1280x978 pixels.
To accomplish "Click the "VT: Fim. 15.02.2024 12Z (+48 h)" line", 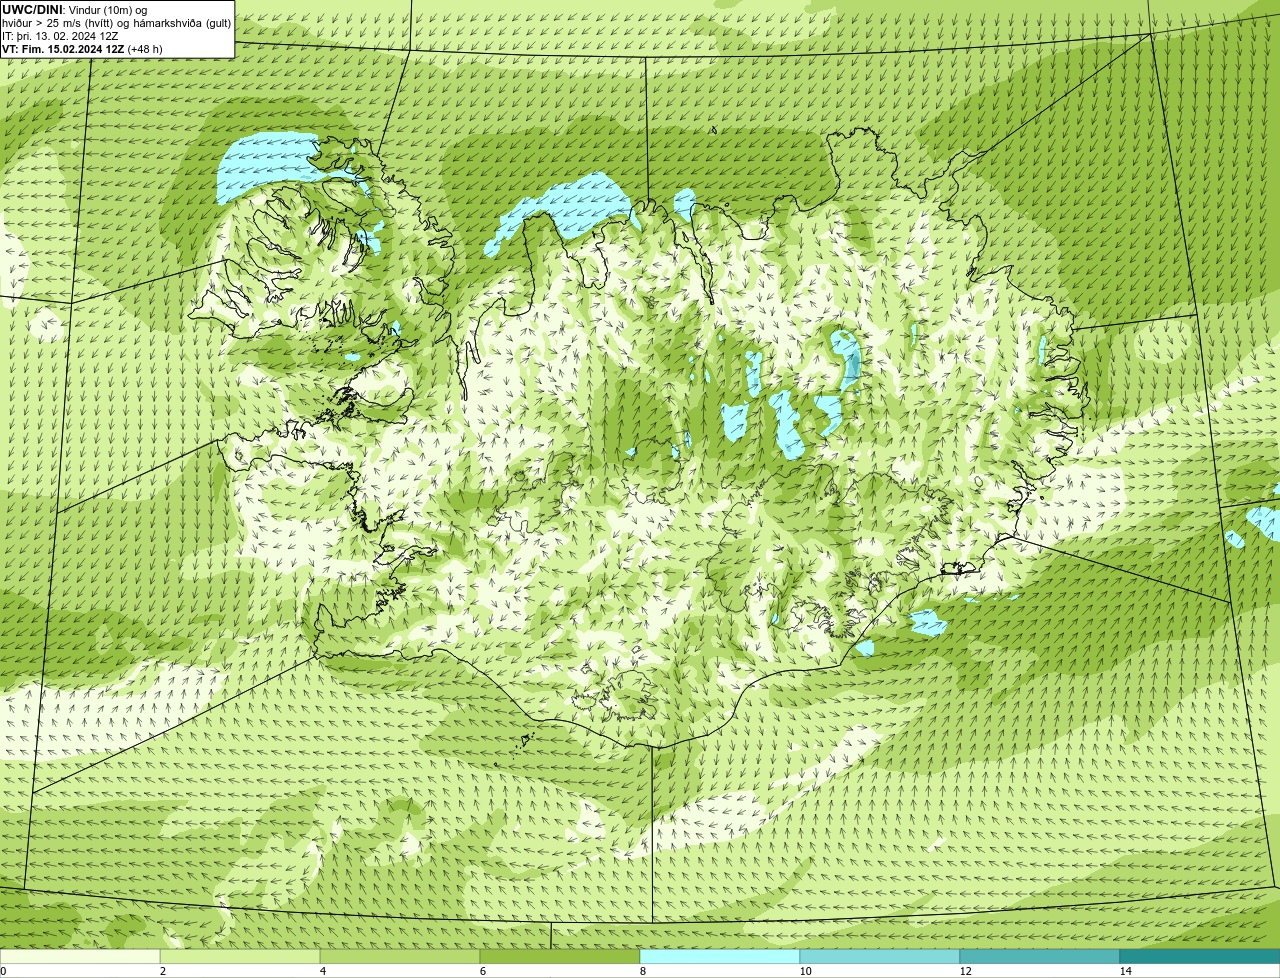I will tap(82, 49).
